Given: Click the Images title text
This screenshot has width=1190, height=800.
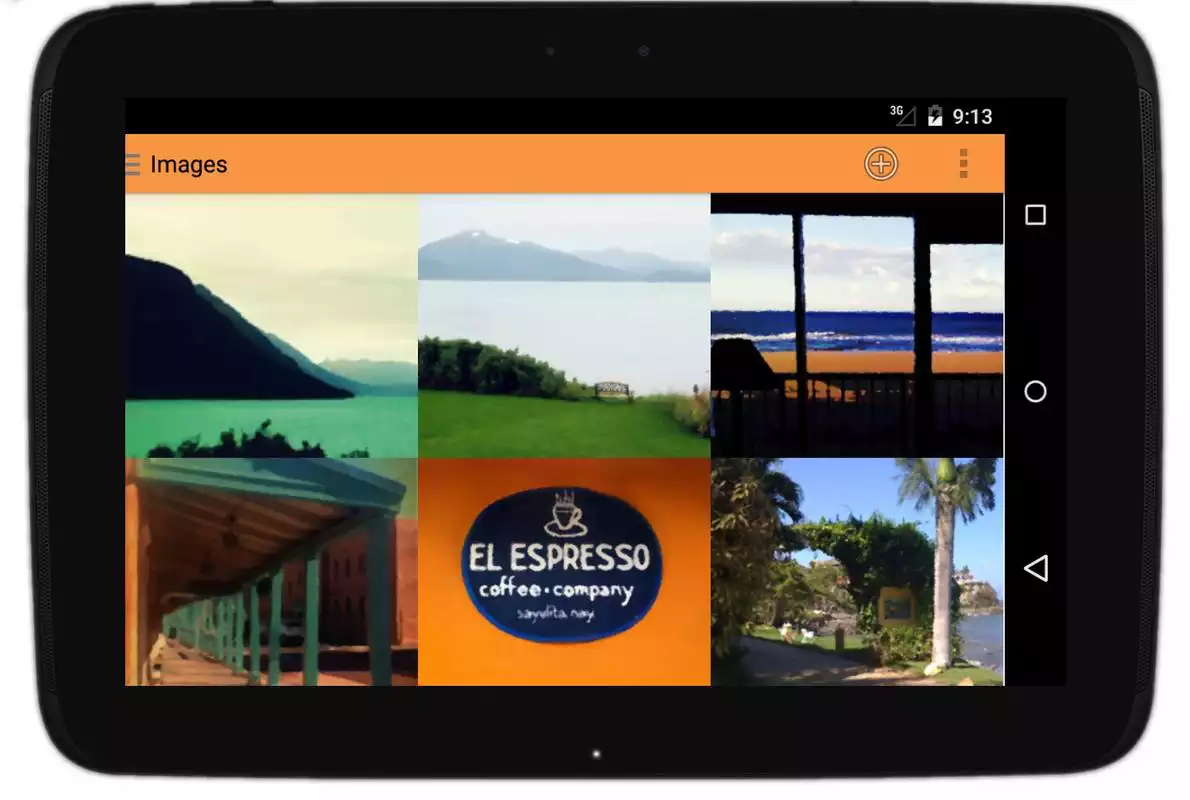Looking at the screenshot, I should tap(189, 164).
